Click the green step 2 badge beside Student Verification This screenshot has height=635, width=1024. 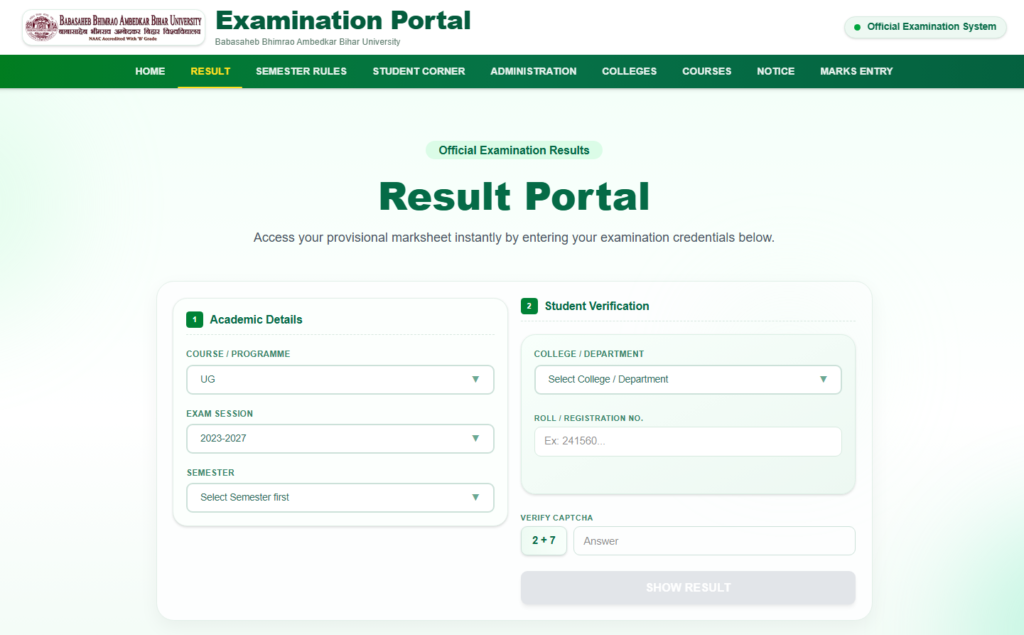coord(529,306)
